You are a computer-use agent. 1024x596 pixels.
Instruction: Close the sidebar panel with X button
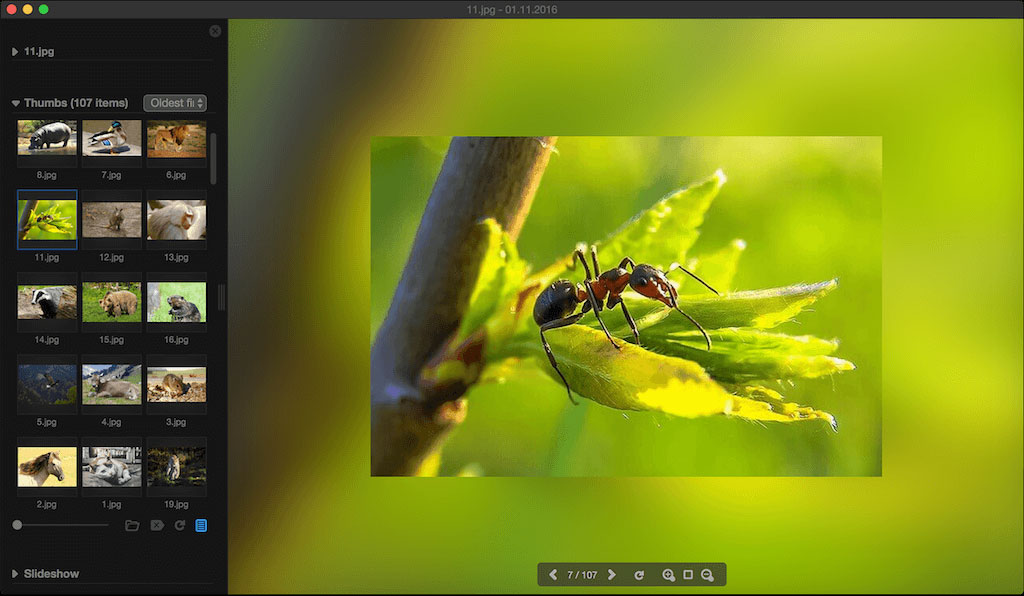click(215, 32)
